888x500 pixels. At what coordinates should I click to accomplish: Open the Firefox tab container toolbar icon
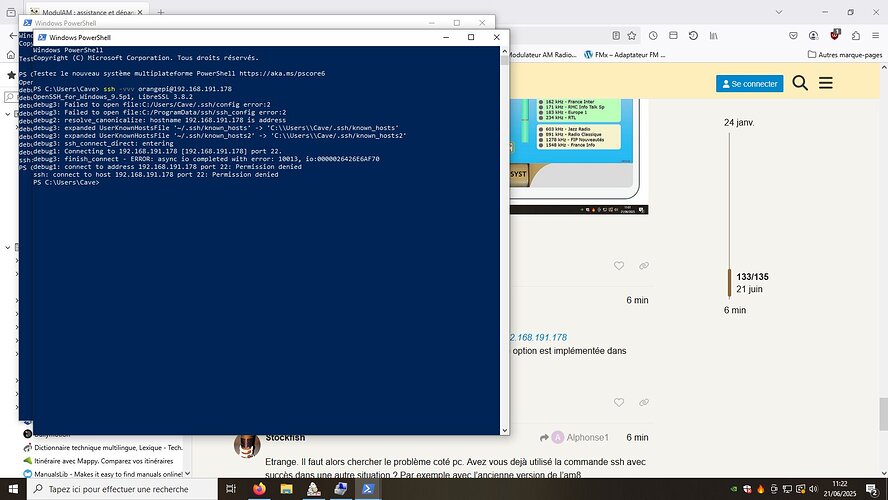click(673, 36)
